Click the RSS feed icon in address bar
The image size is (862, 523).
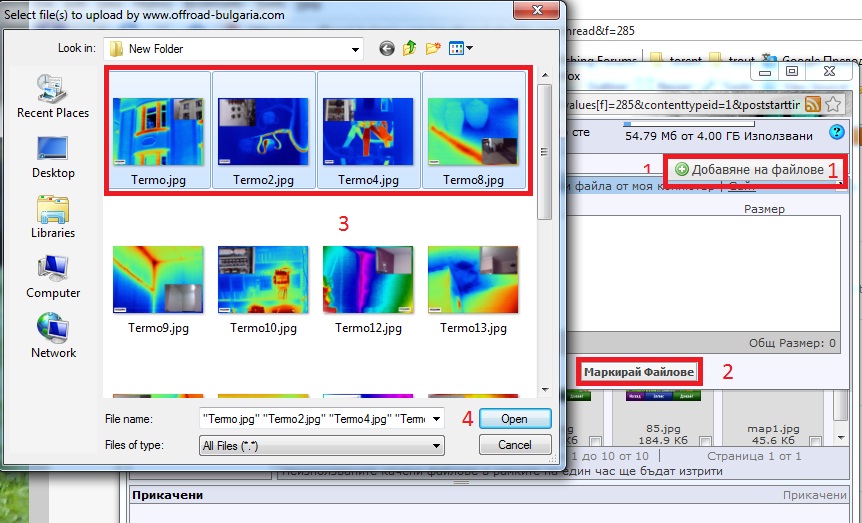(813, 104)
